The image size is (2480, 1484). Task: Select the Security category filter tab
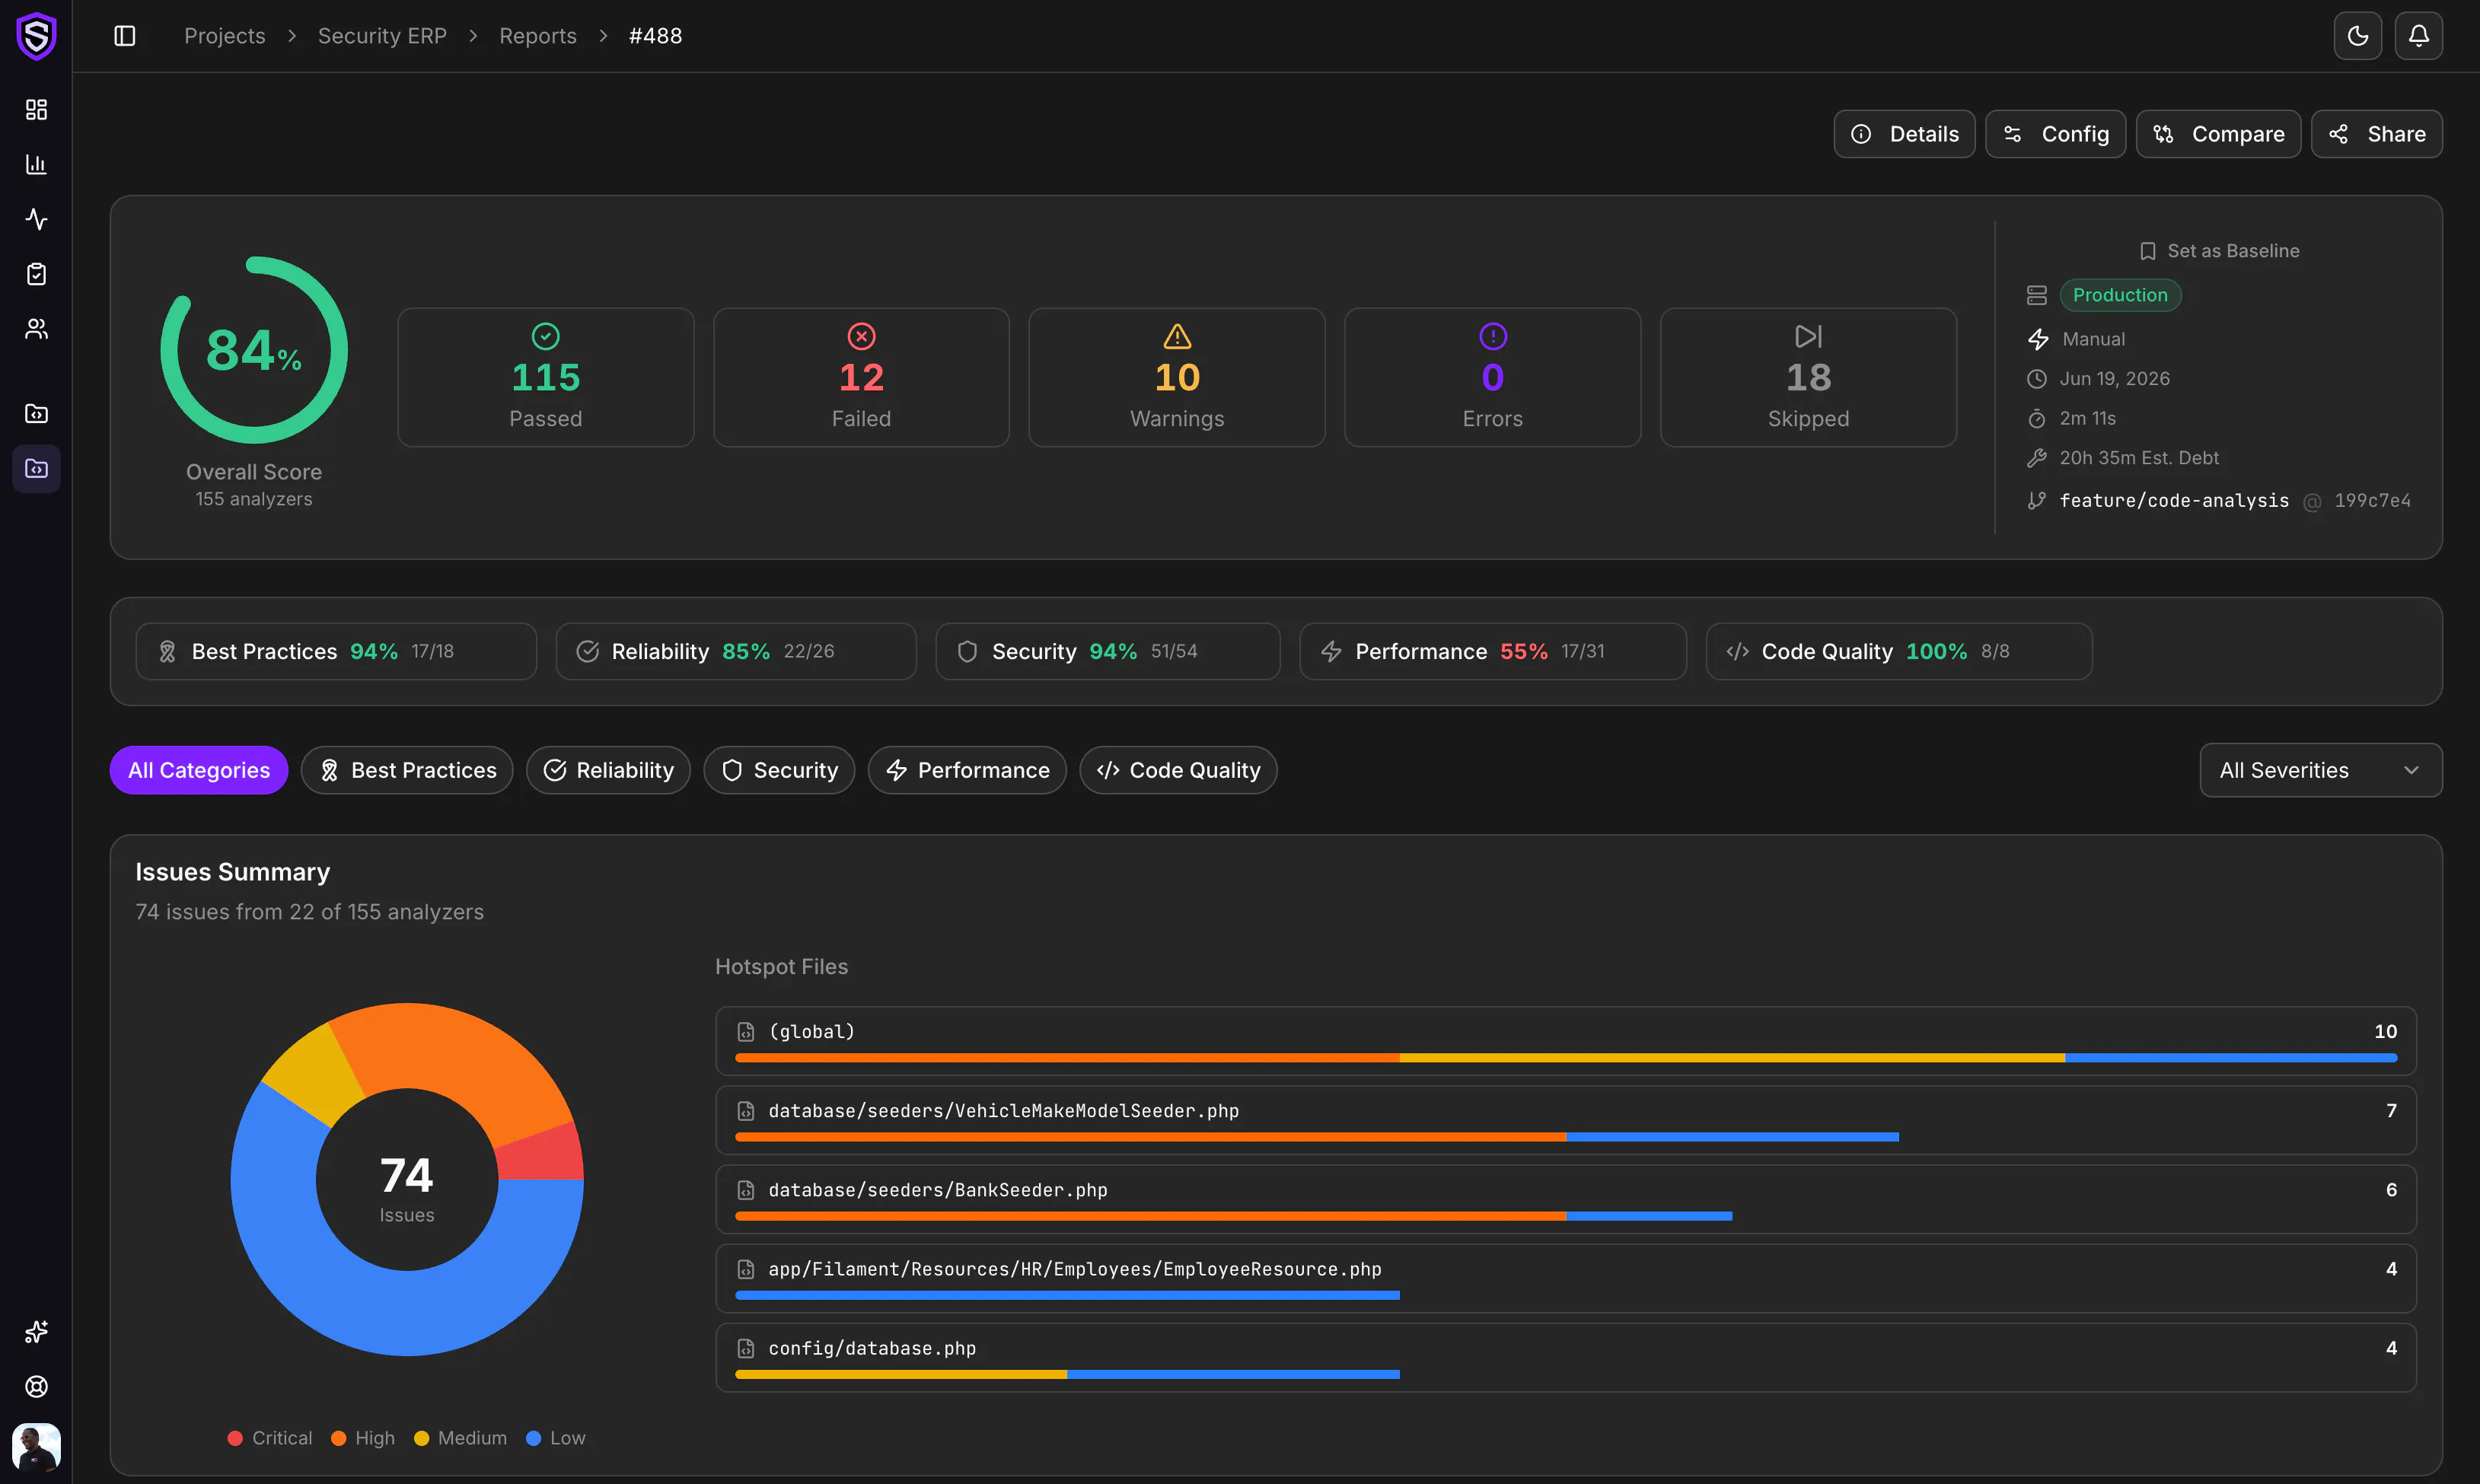click(x=779, y=770)
